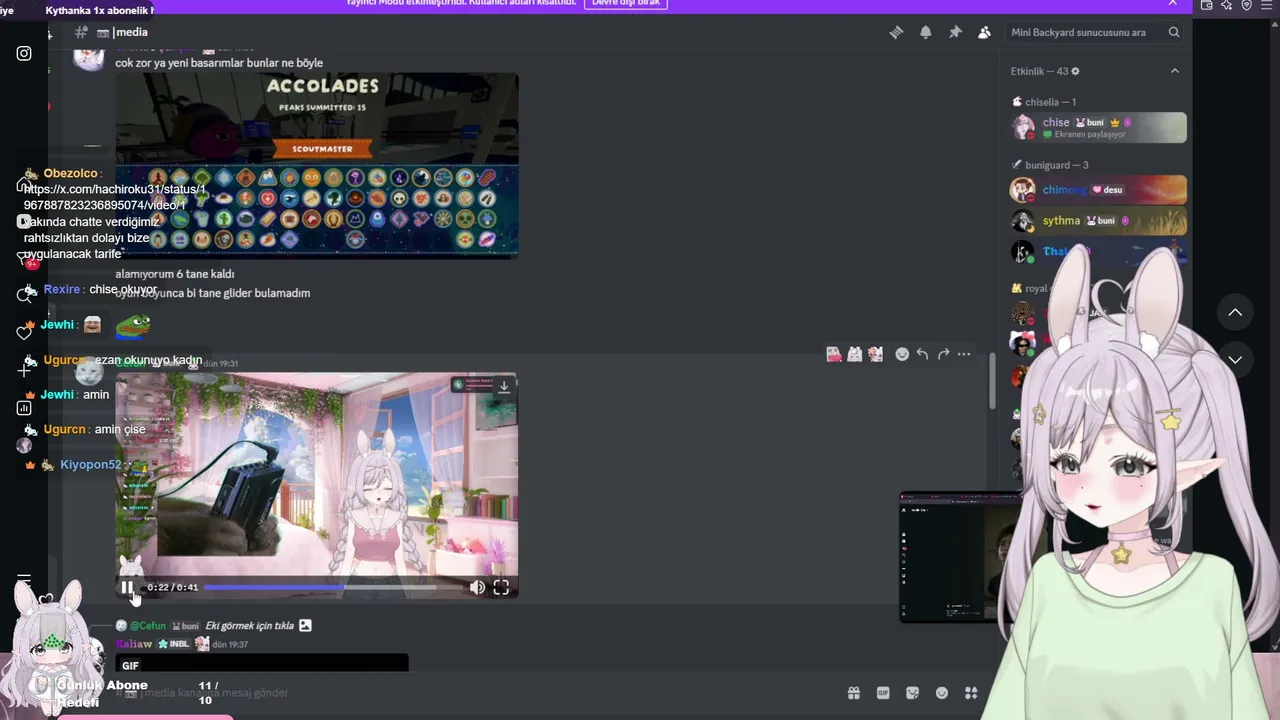
Task: Click the down arrow round button
Action: 1235,360
